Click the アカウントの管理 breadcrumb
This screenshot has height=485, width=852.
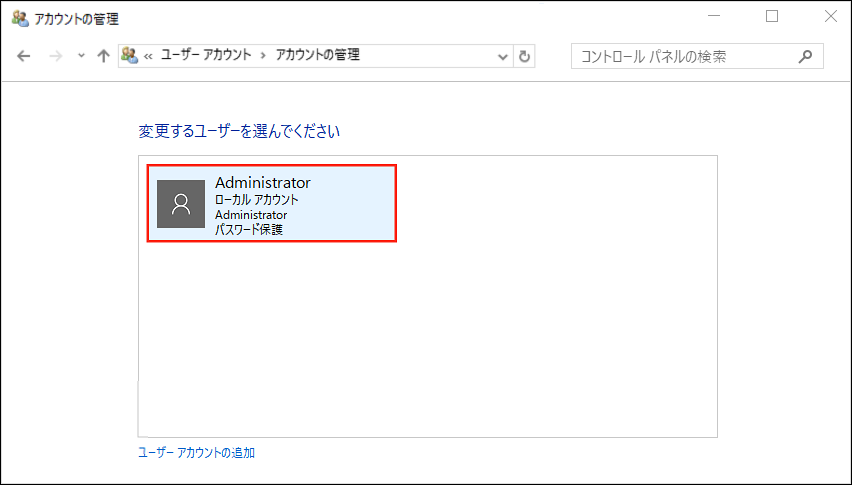317,56
